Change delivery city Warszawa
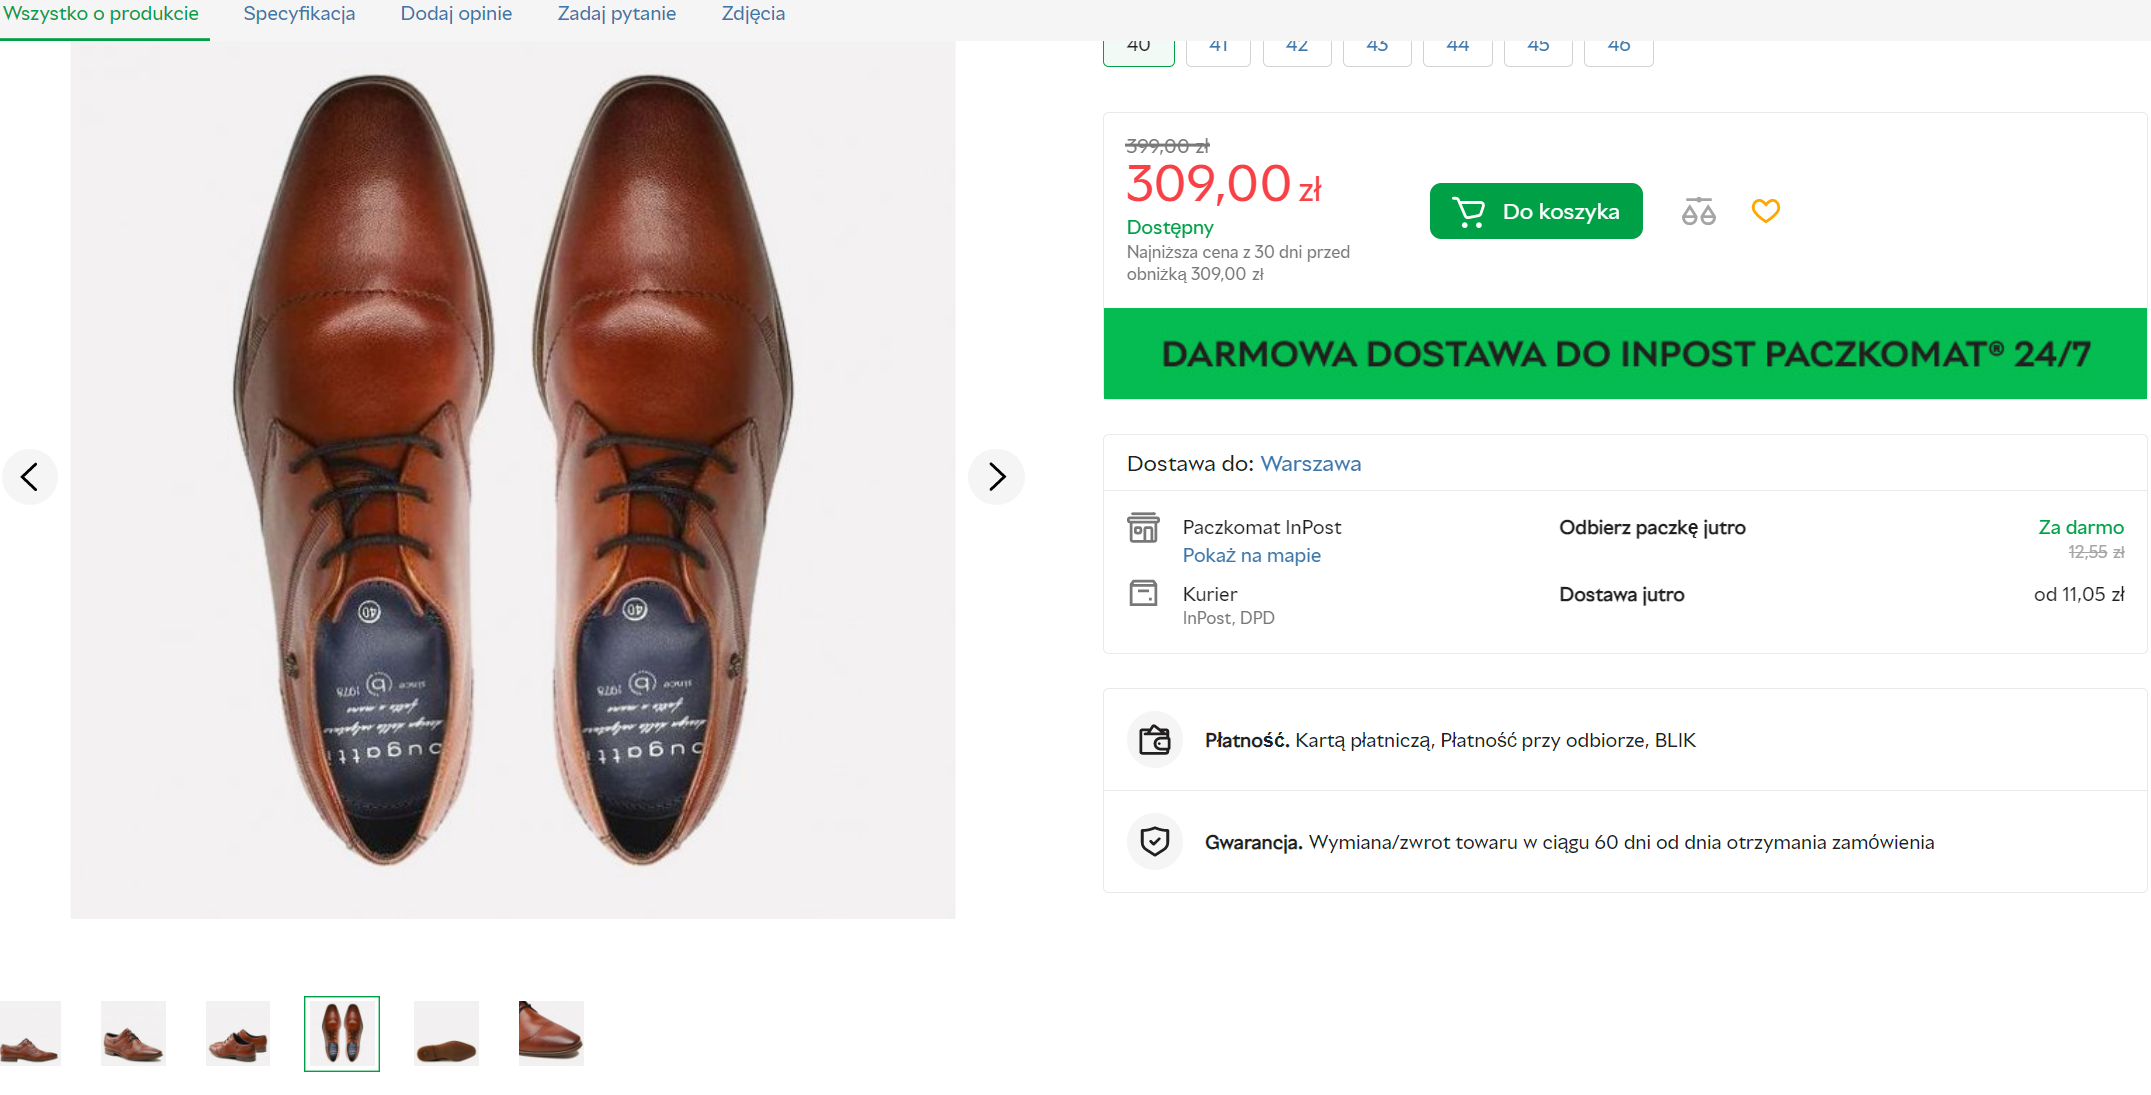The image size is (2151, 1095). 1310,464
